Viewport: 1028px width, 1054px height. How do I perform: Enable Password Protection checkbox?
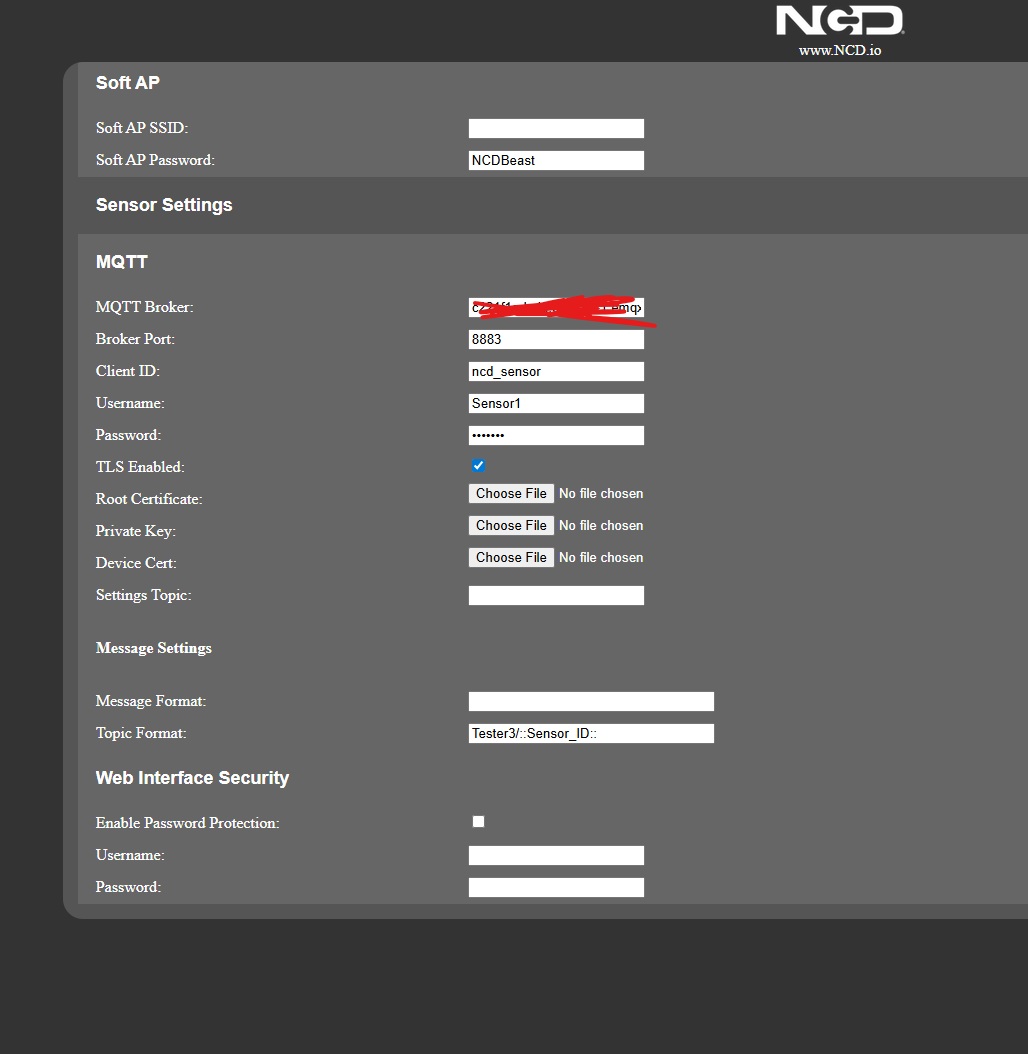click(x=478, y=822)
